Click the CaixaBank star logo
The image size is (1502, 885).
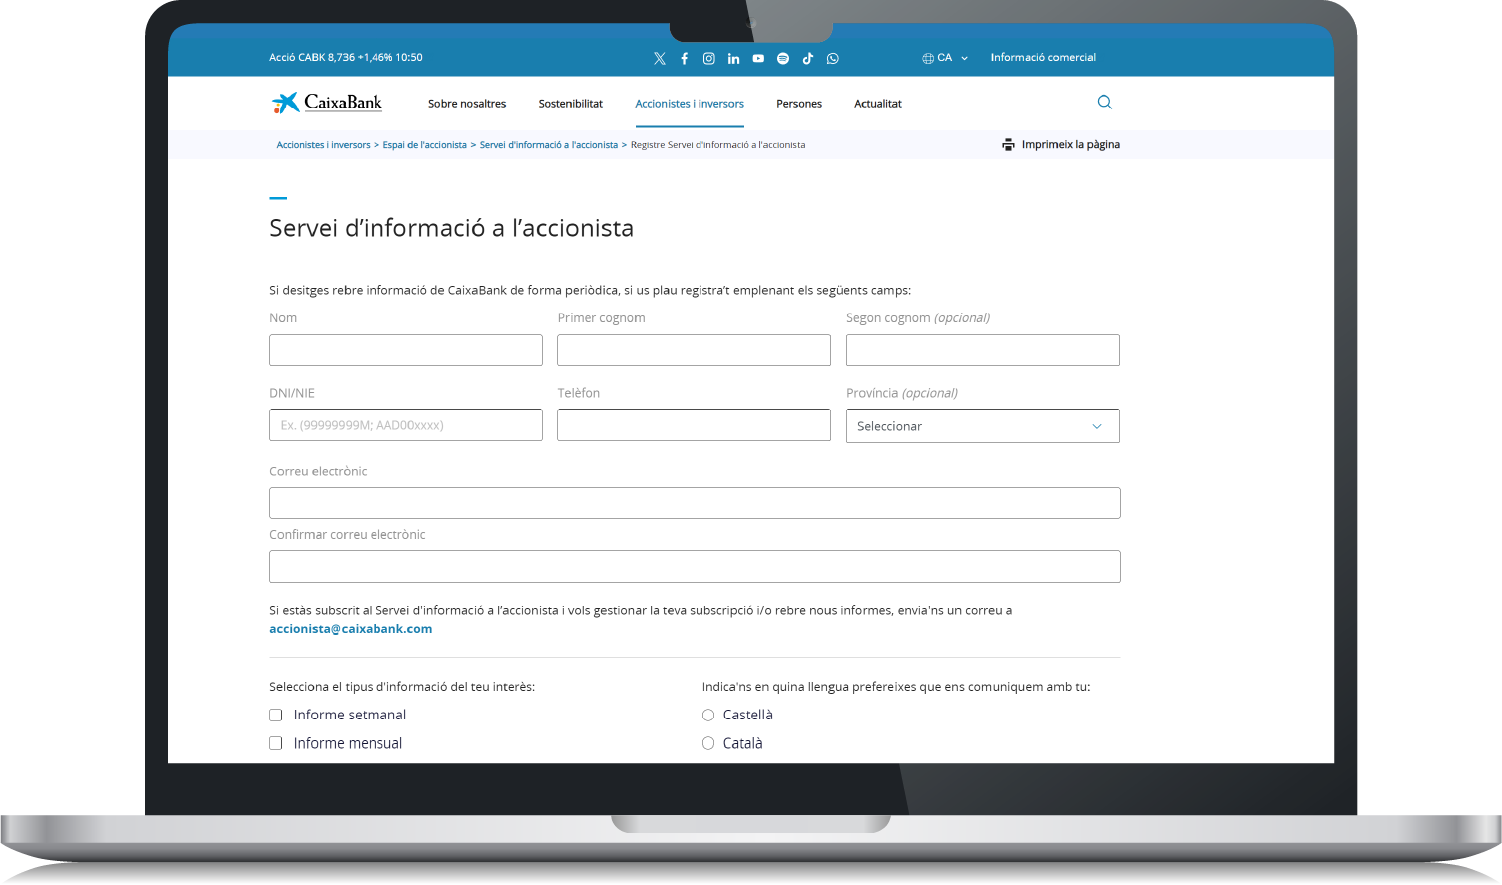[x=284, y=101]
